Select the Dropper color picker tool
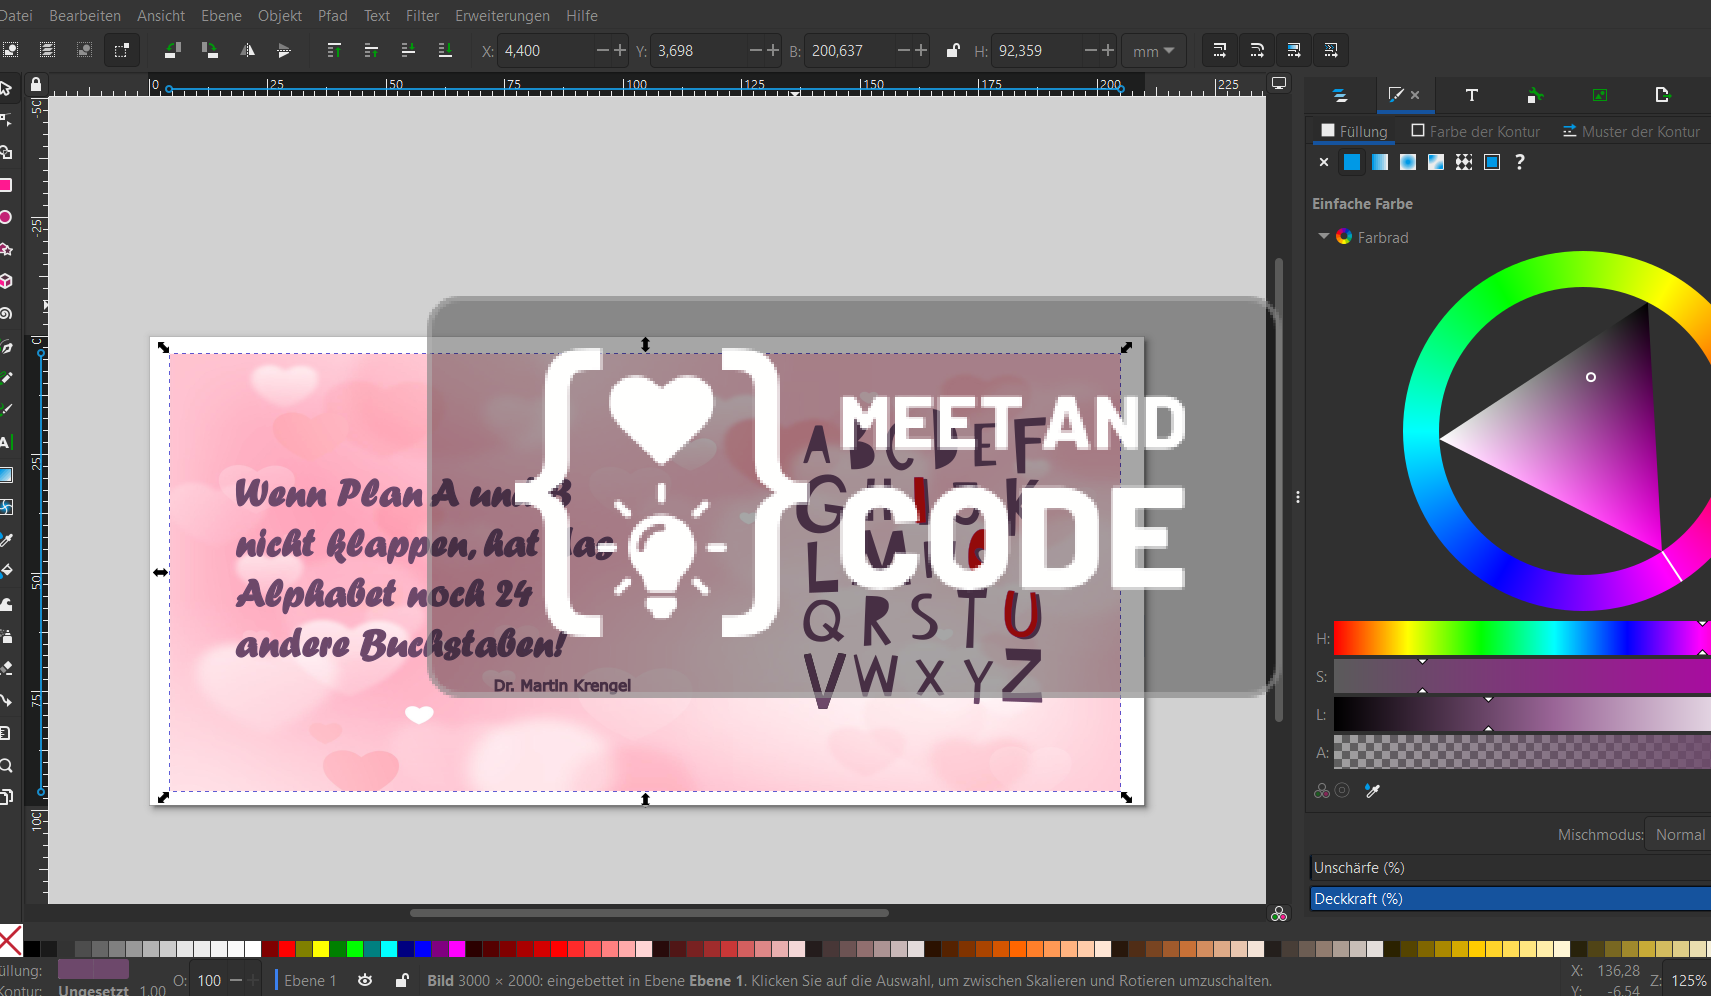The height and width of the screenshot is (996, 1711). click(x=5, y=540)
